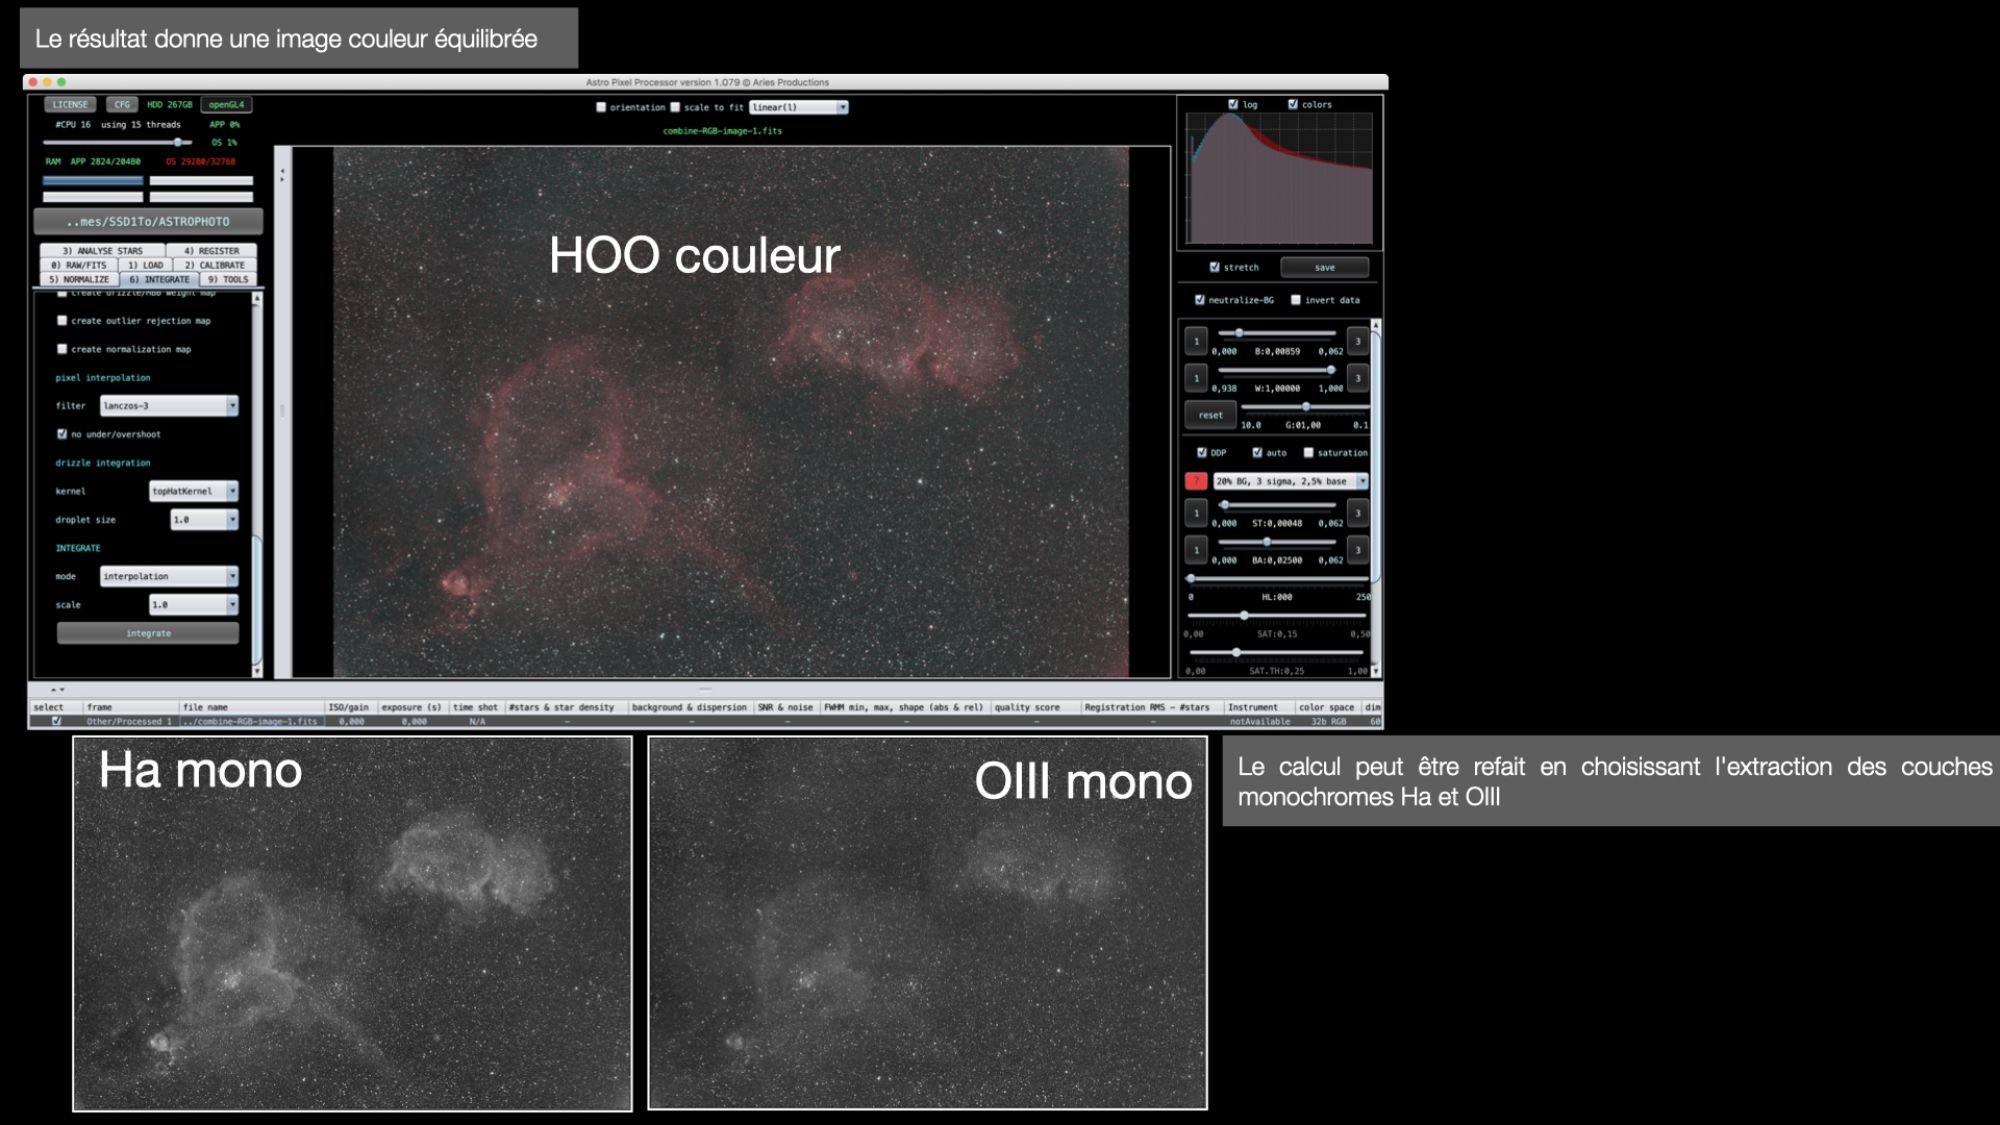Click the save button
The image size is (2000, 1125).
1324,267
